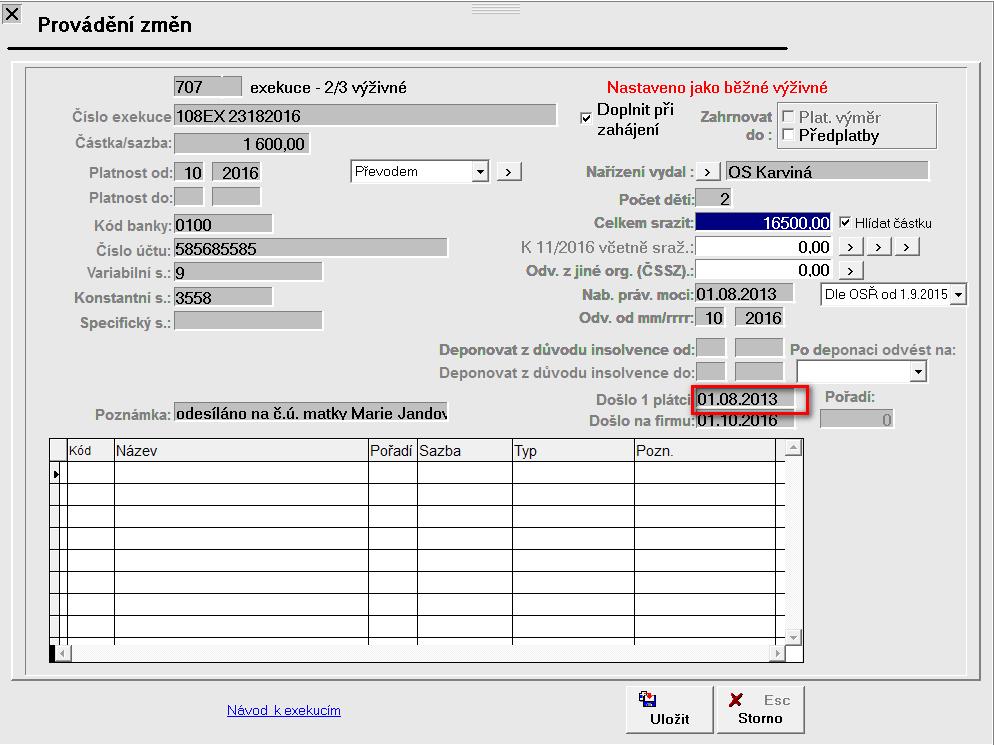Click the Odv. od month field
Image resolution: width=994 pixels, height=745 pixels.
pyautogui.click(x=711, y=318)
